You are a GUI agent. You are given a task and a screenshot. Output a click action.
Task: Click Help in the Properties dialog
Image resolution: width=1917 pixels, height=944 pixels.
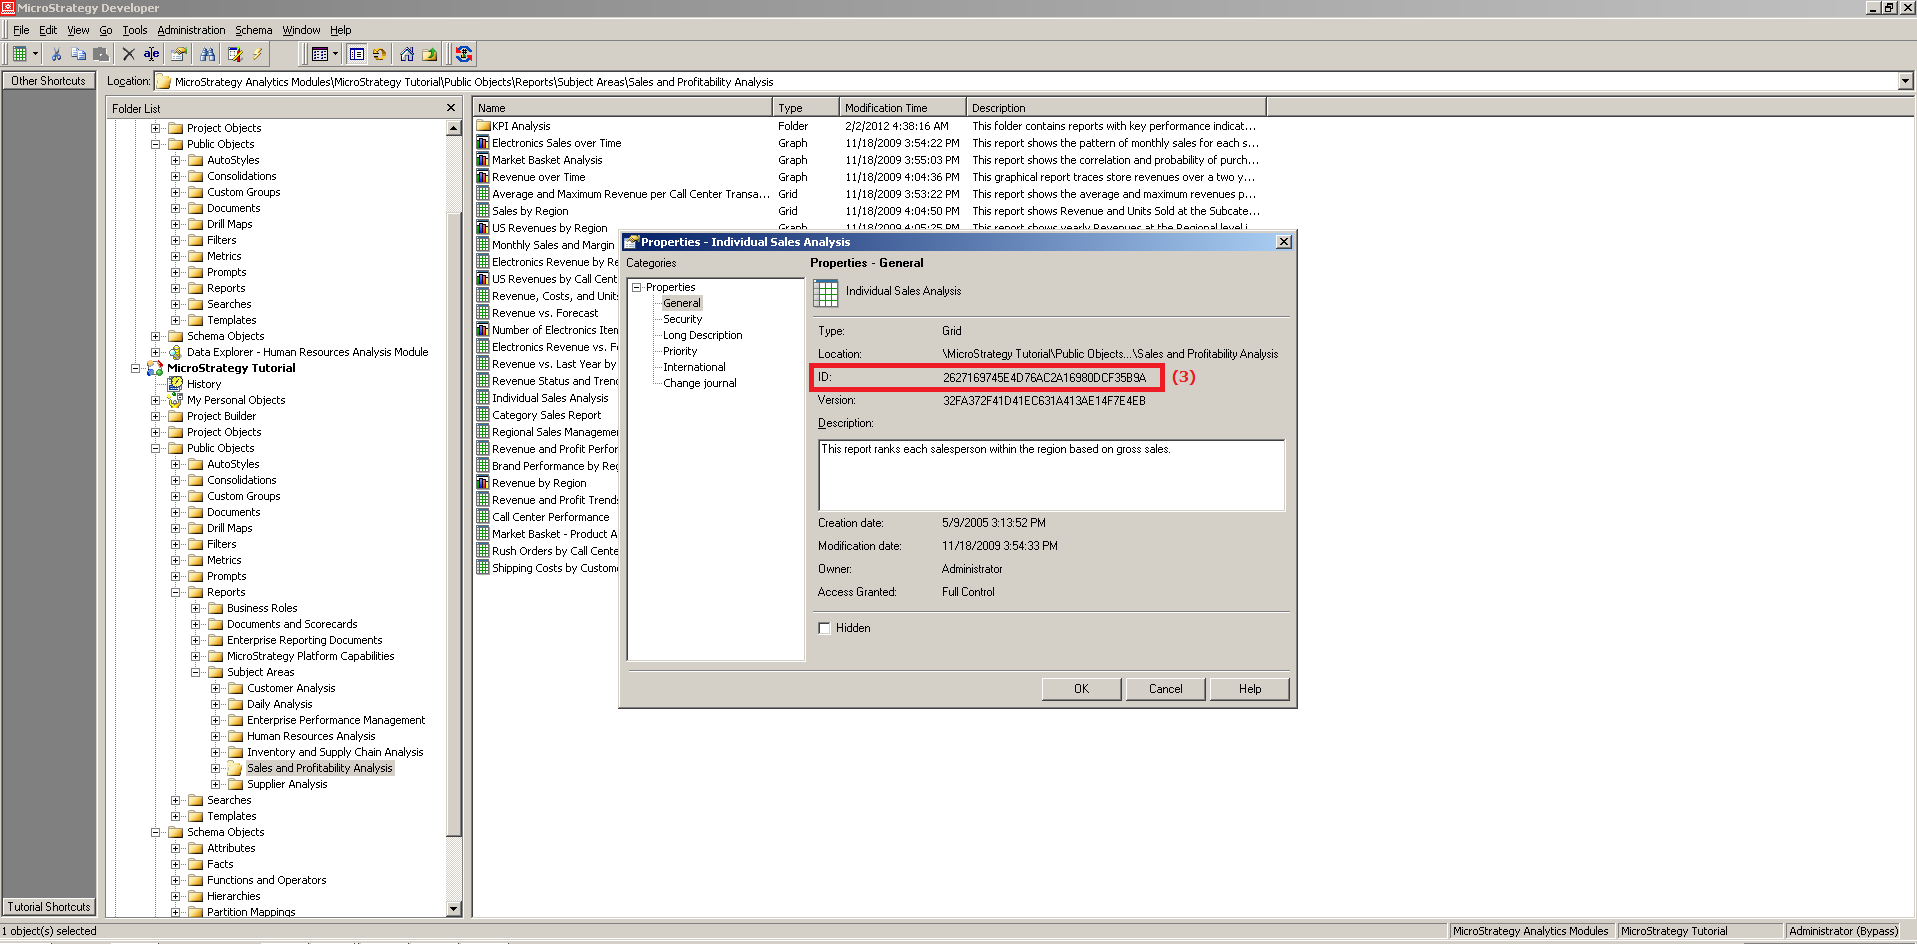[1249, 689]
